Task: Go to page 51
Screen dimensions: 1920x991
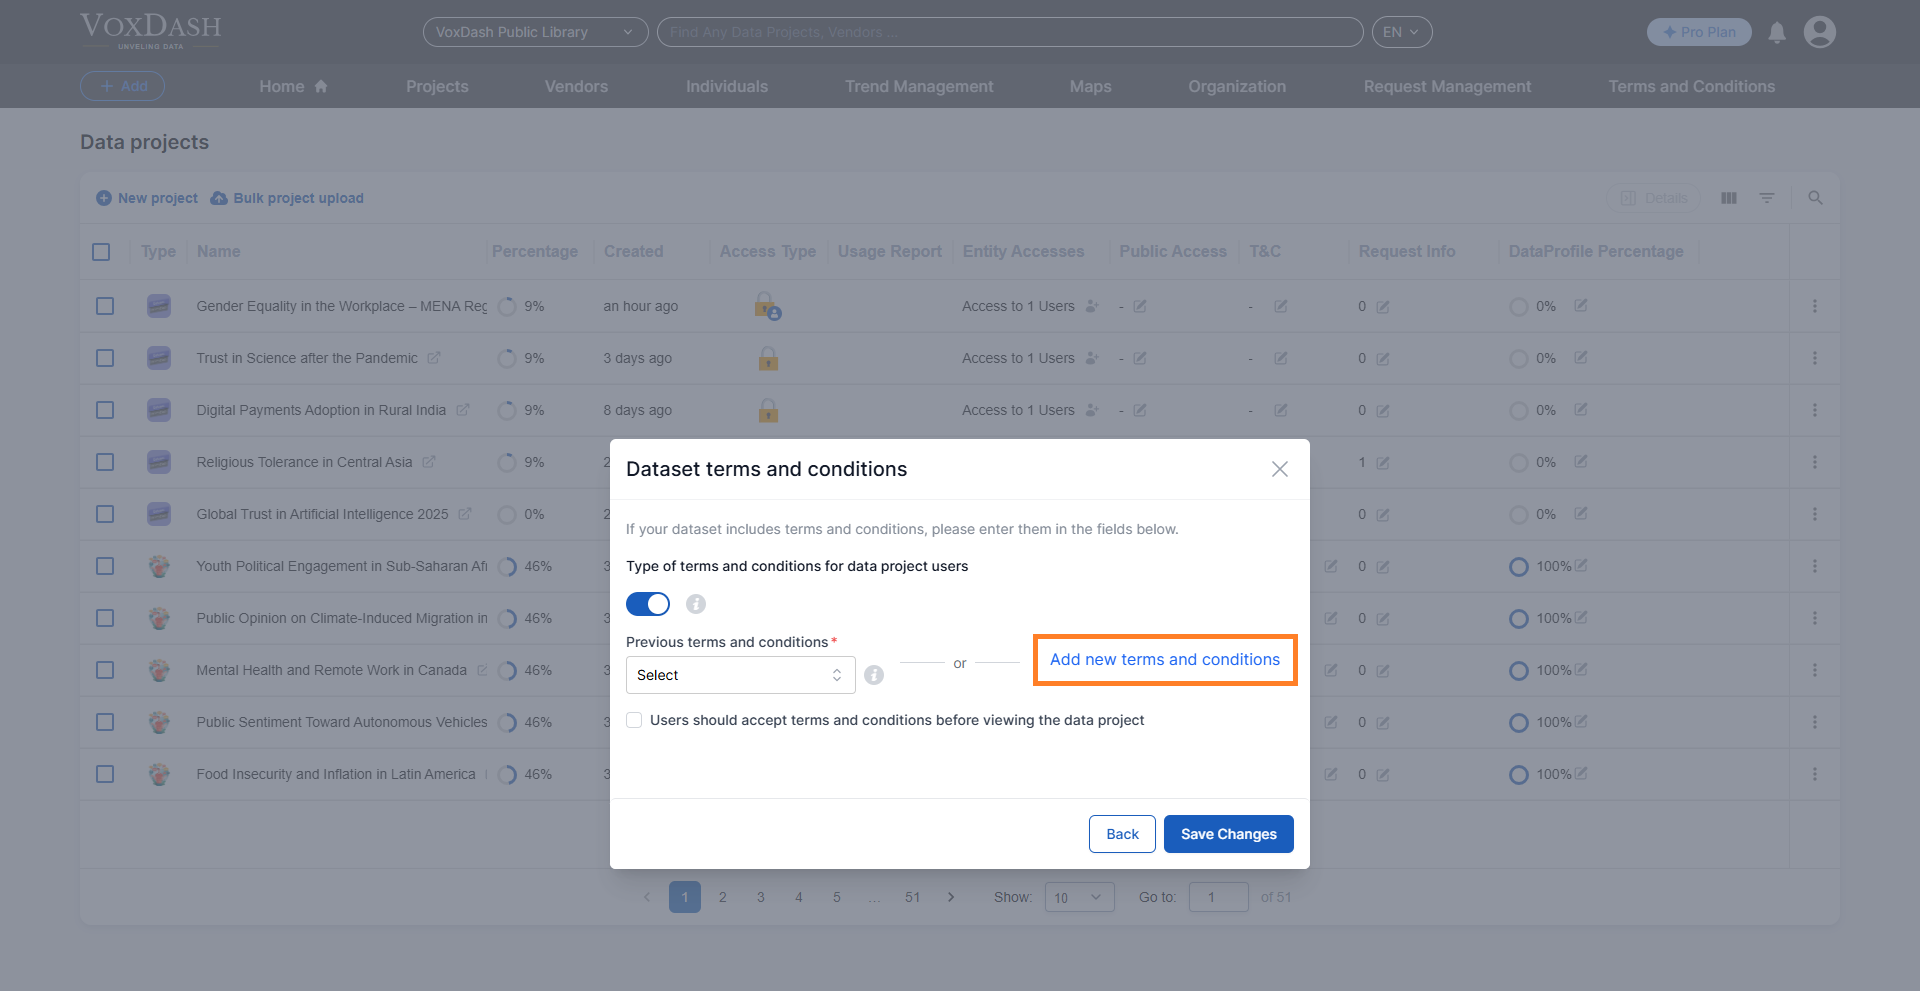Action: pyautogui.click(x=912, y=897)
